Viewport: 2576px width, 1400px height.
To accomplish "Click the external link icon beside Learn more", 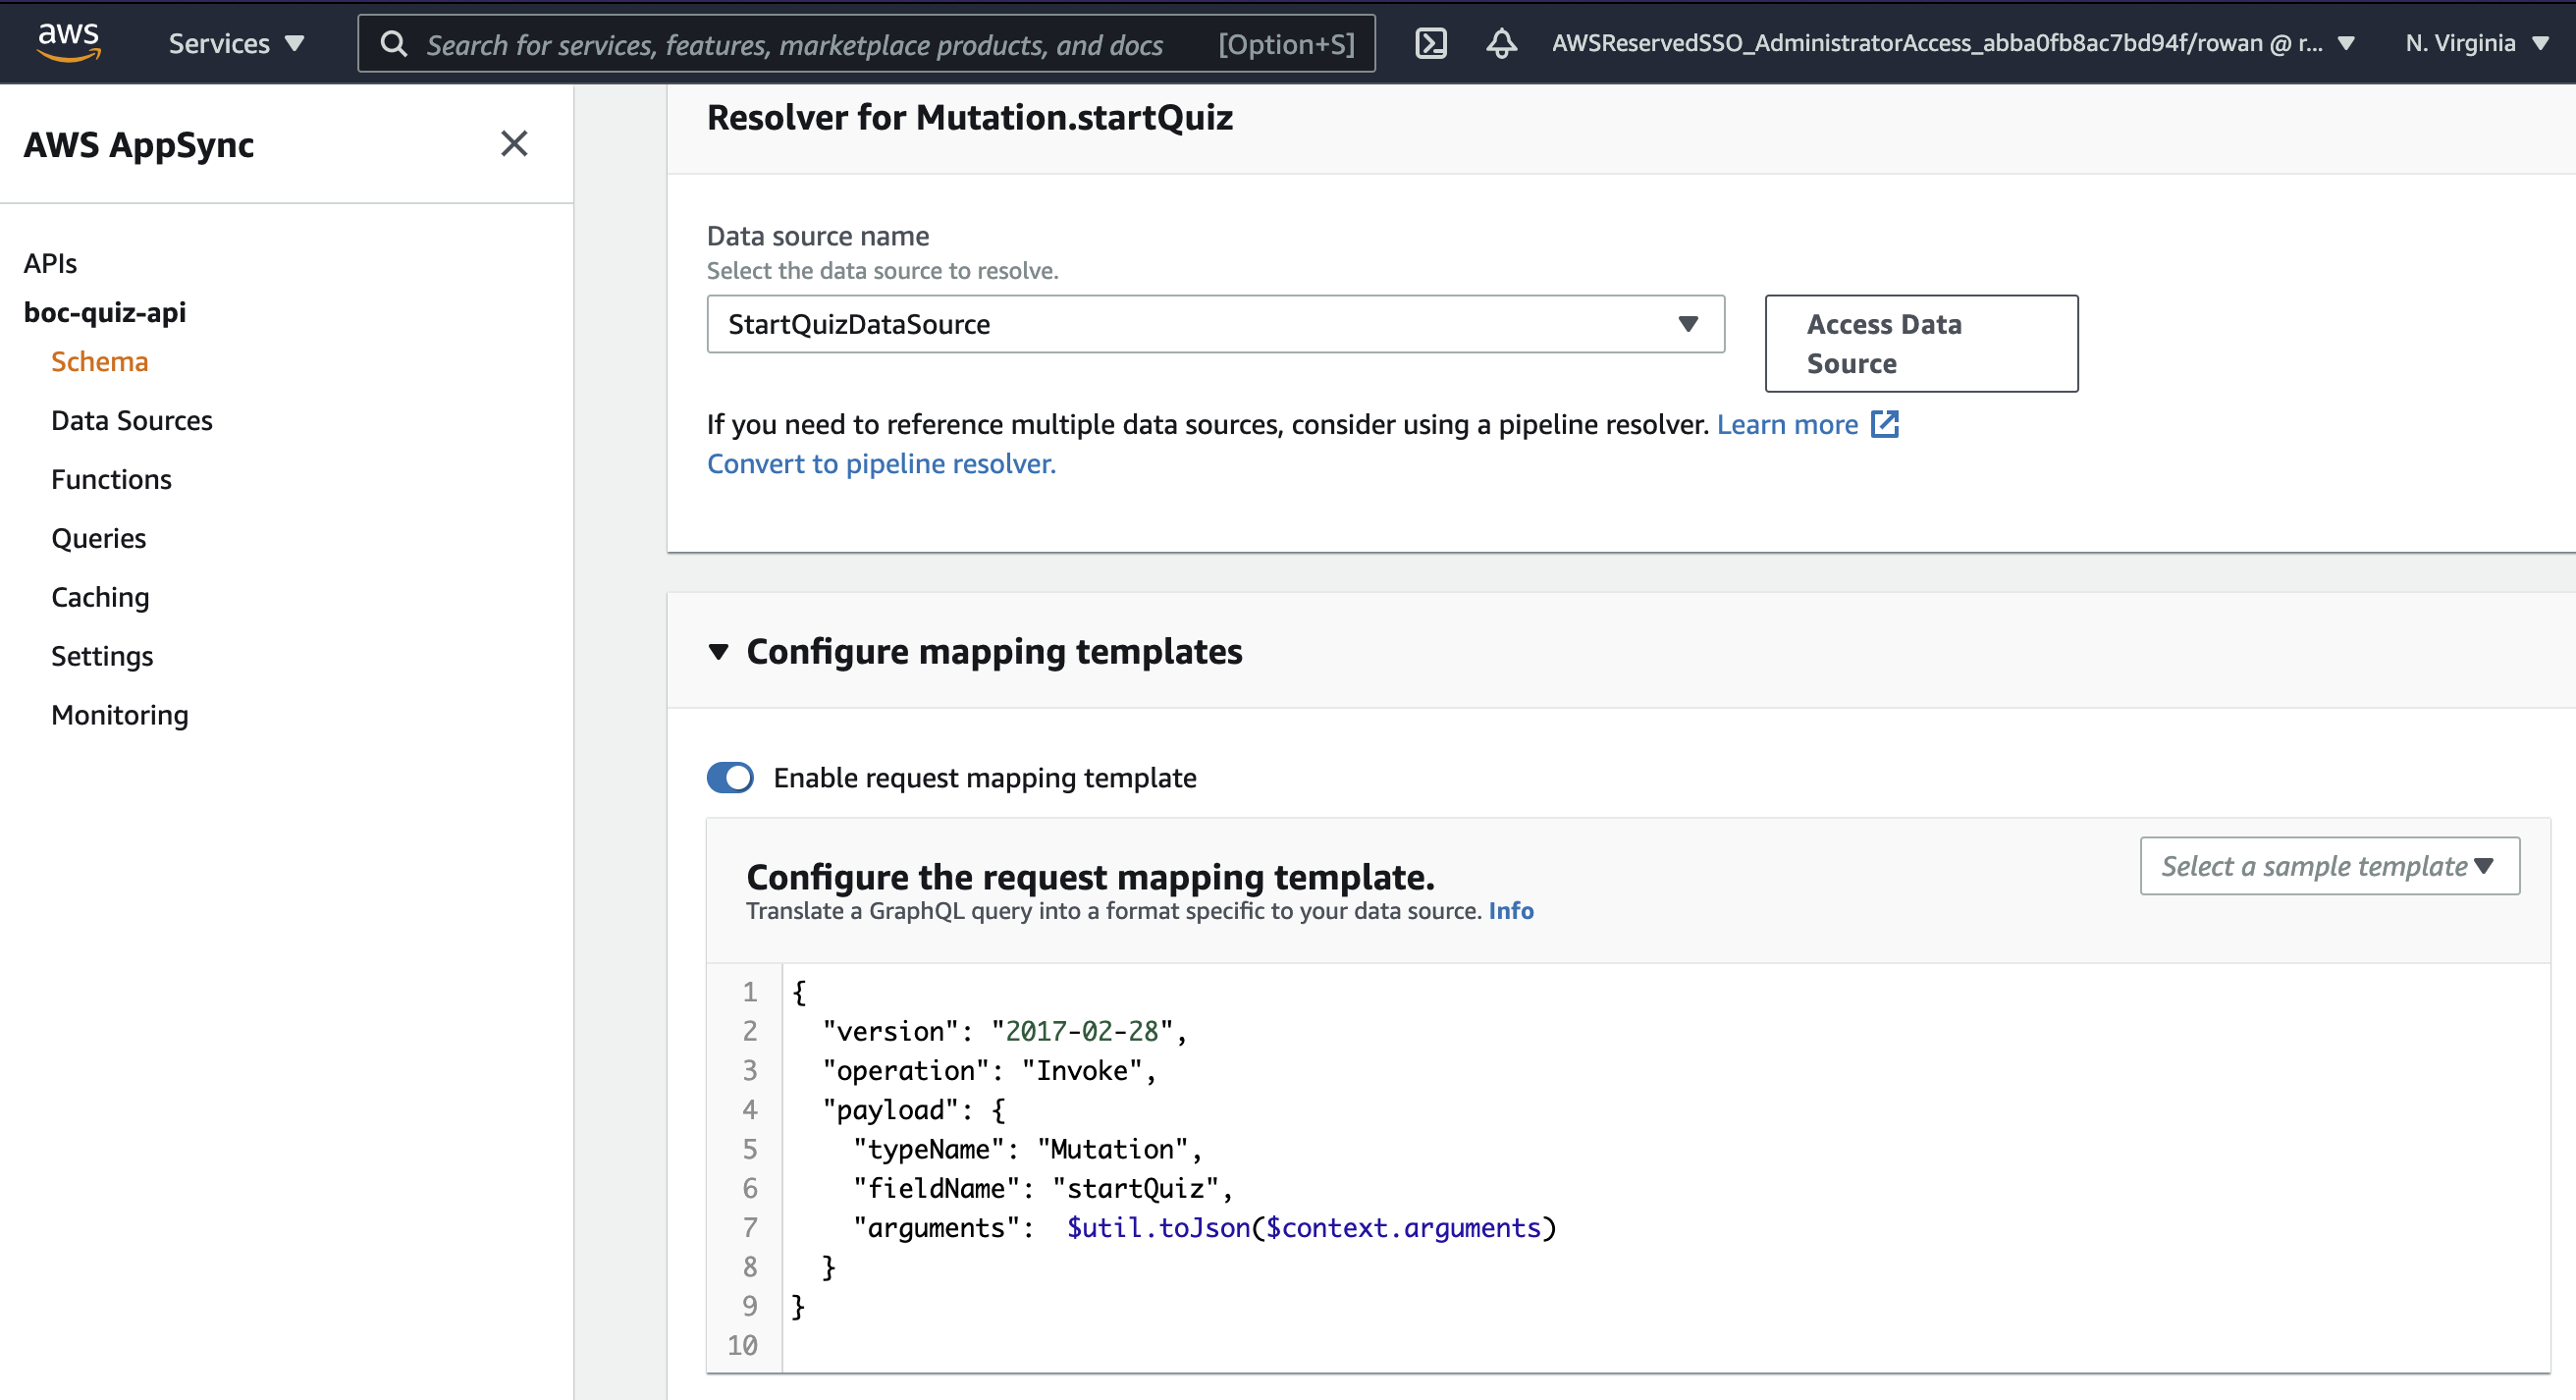I will pyautogui.click(x=1884, y=424).
